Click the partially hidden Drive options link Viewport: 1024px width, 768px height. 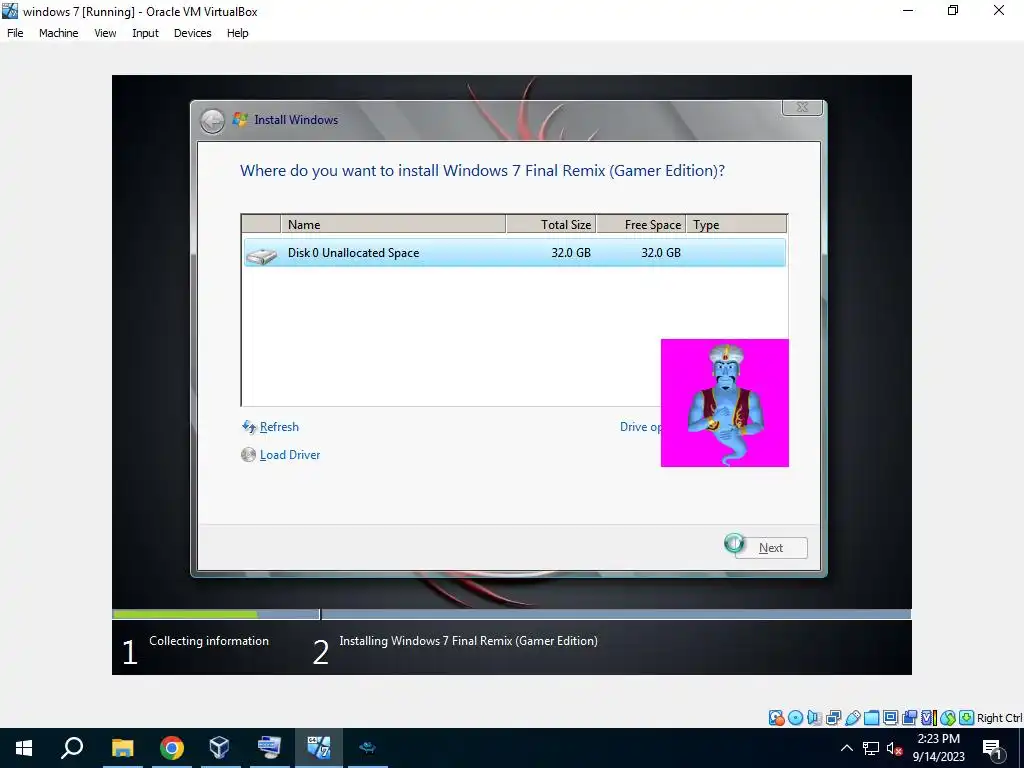(x=640, y=427)
